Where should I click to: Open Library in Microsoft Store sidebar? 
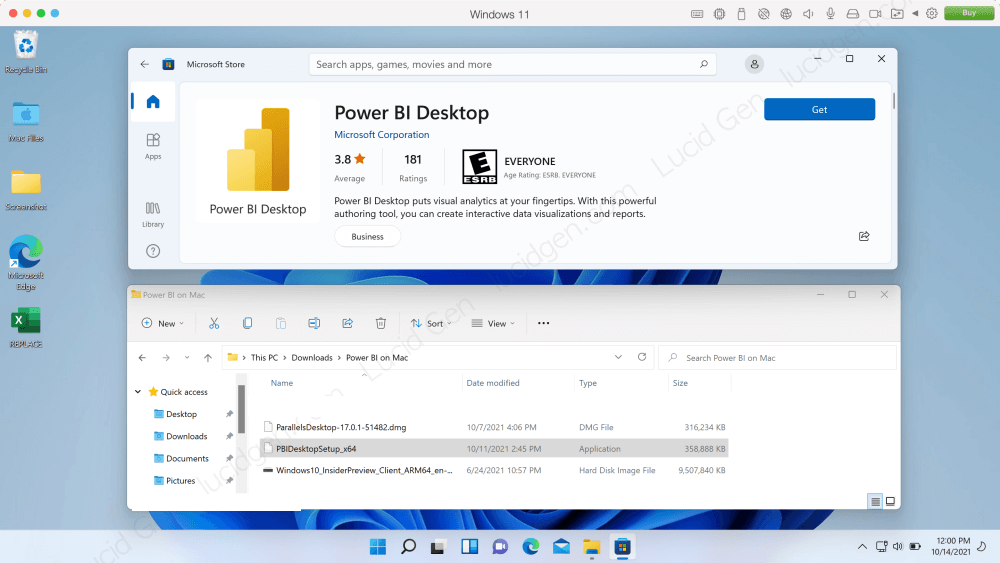(153, 214)
